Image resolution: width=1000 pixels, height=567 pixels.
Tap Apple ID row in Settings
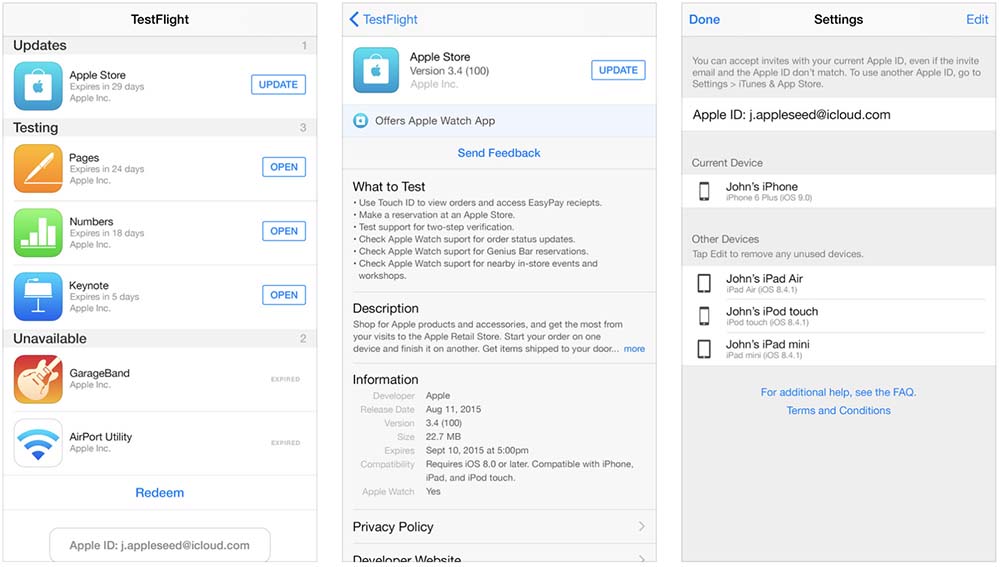838,115
